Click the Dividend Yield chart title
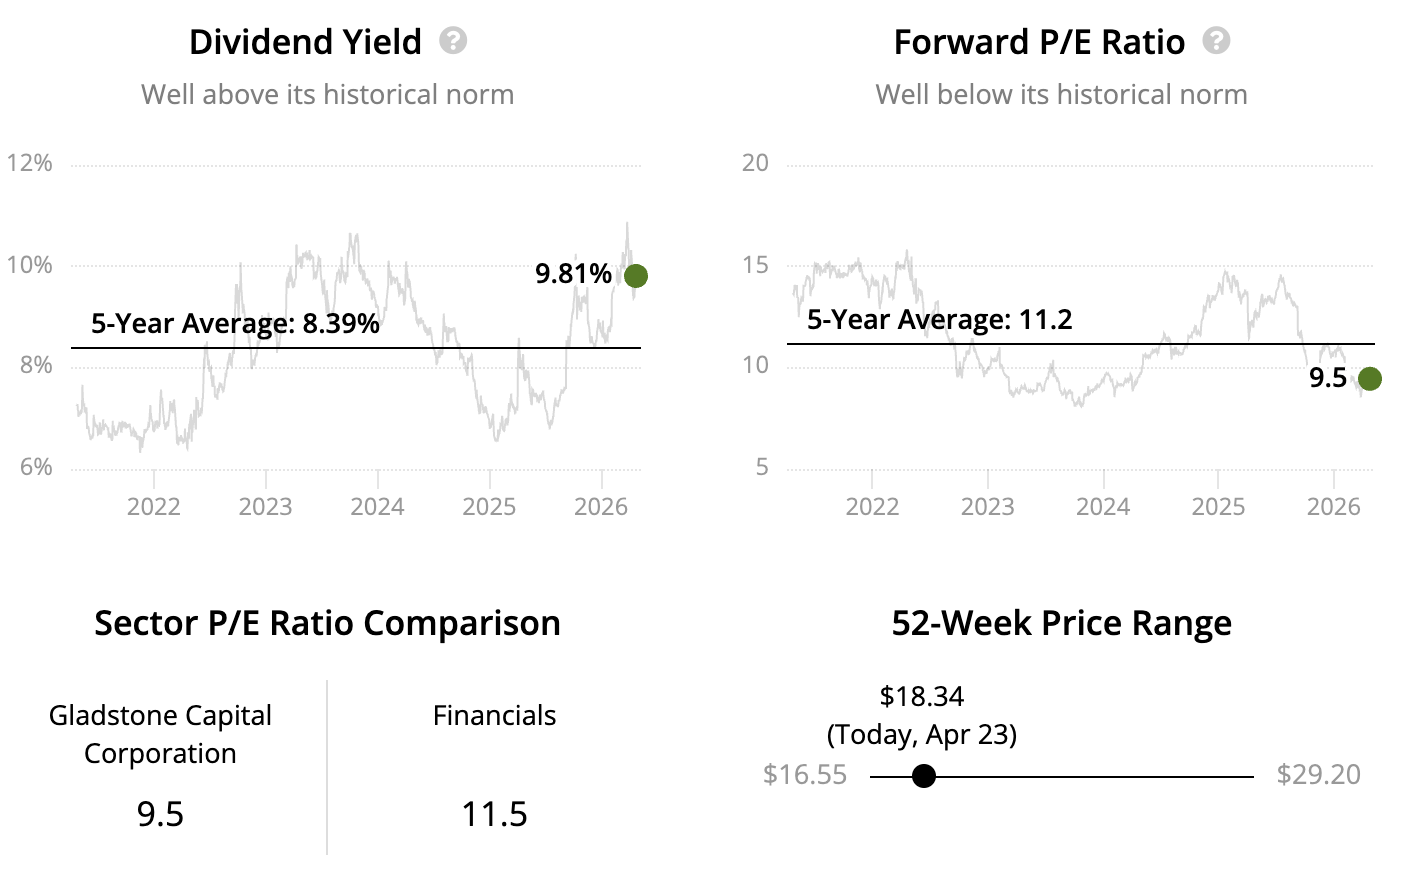Image resolution: width=1414 pixels, height=874 pixels. (x=305, y=42)
